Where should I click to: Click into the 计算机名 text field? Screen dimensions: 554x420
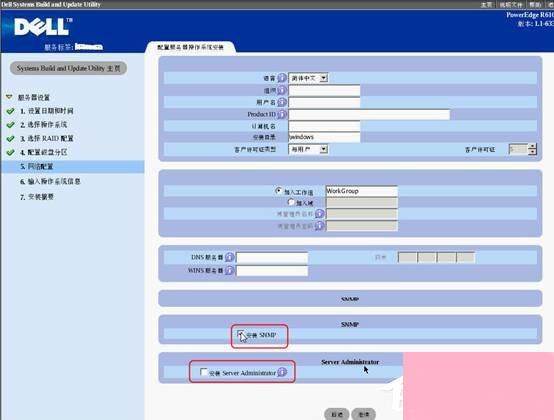324,126
